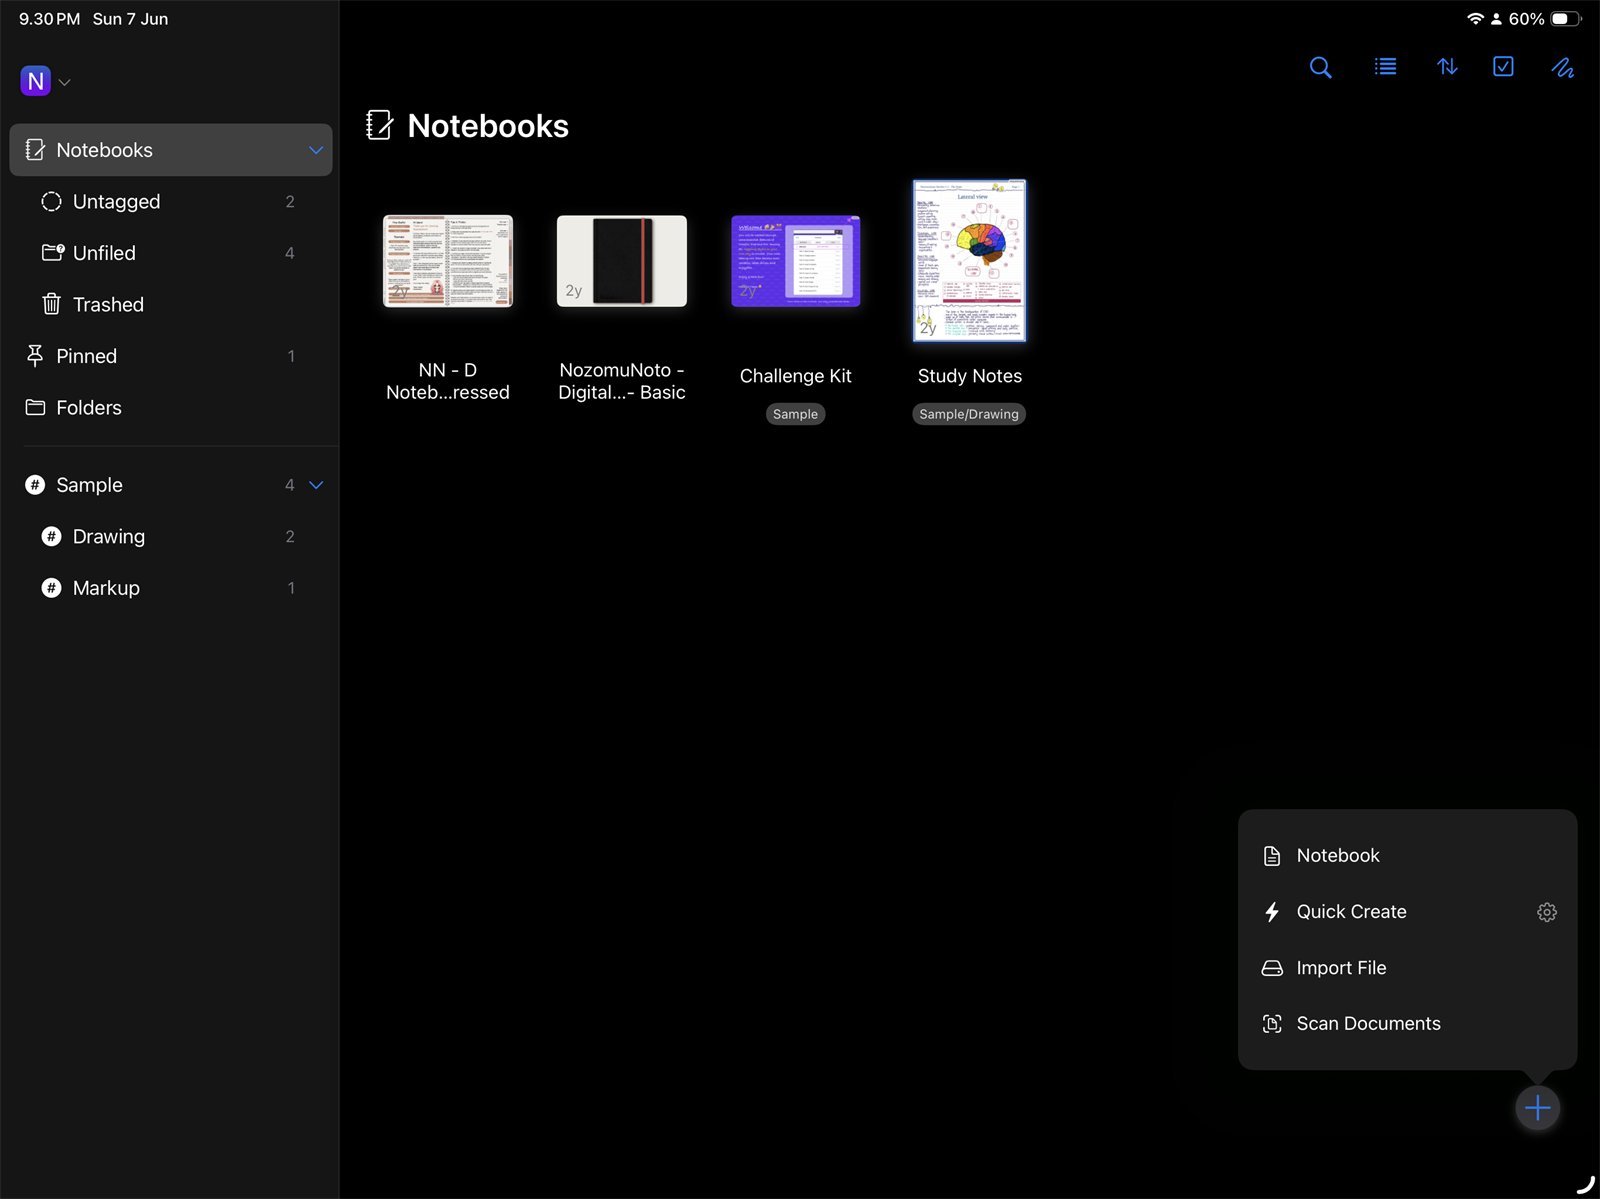The image size is (1600, 1199).
Task: Open the Challenge Kit notebook thumbnail
Action: tap(796, 261)
